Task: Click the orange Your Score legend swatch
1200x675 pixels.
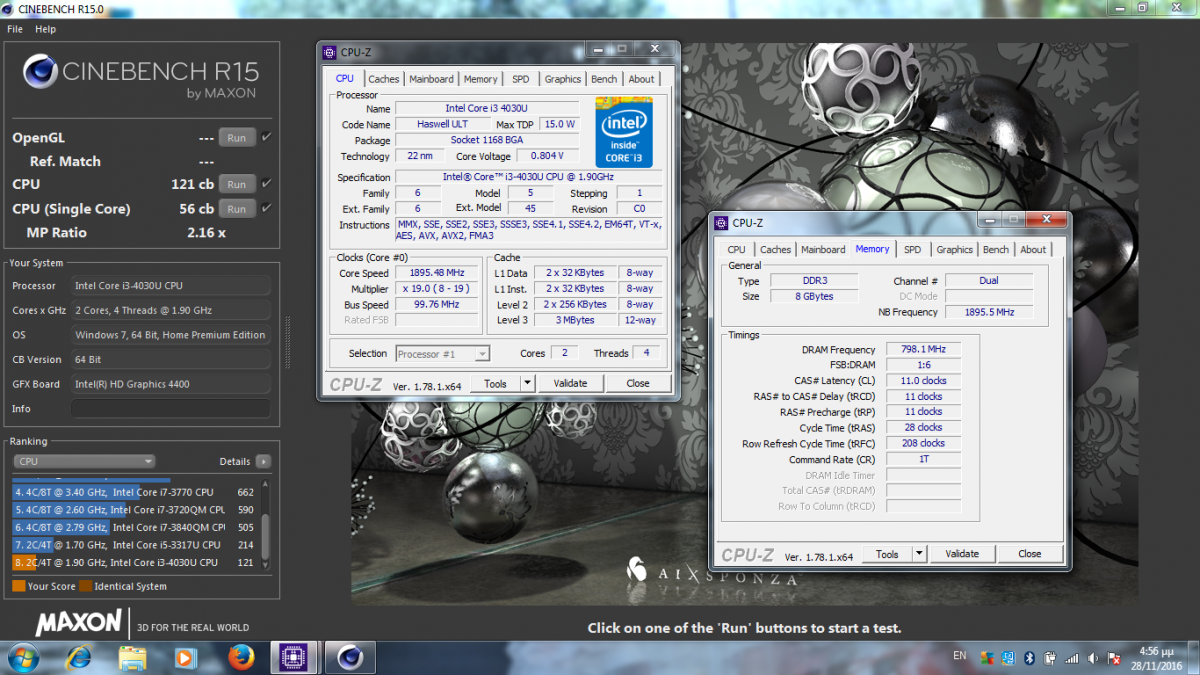Action: pos(19,587)
